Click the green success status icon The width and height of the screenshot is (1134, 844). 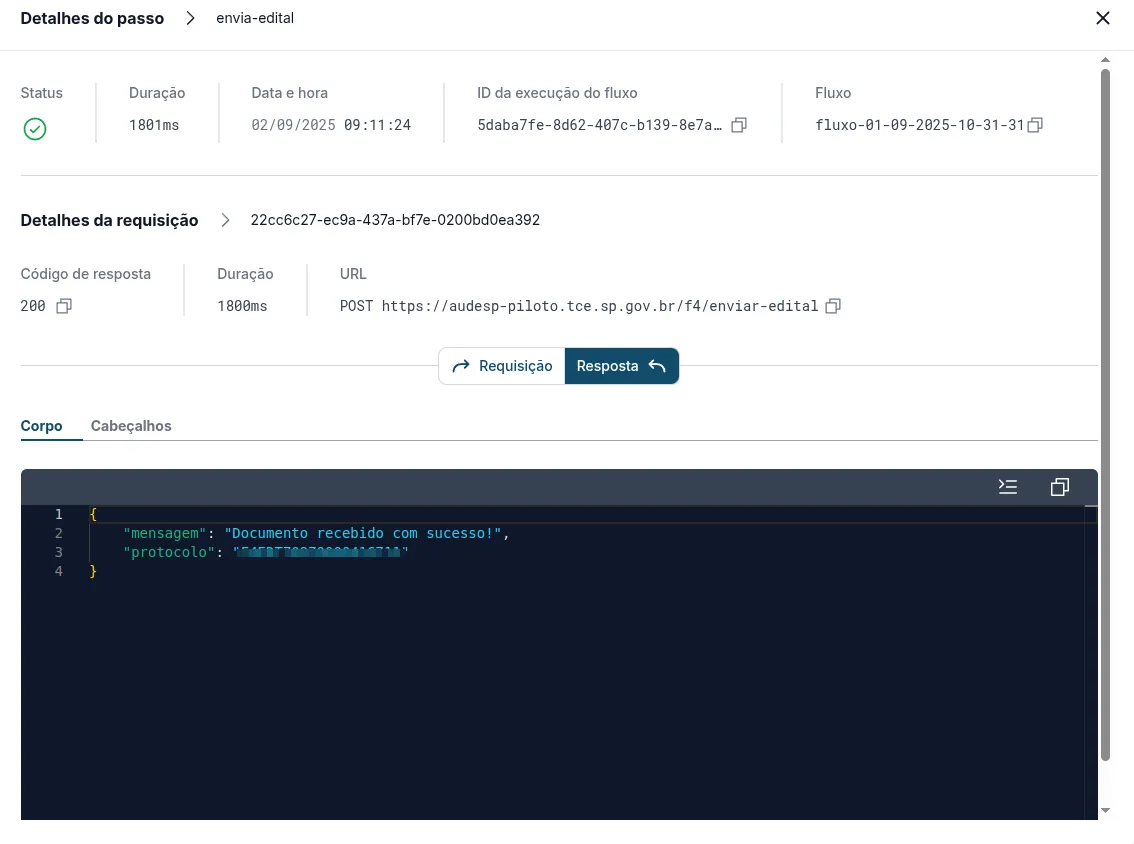click(x=35, y=129)
